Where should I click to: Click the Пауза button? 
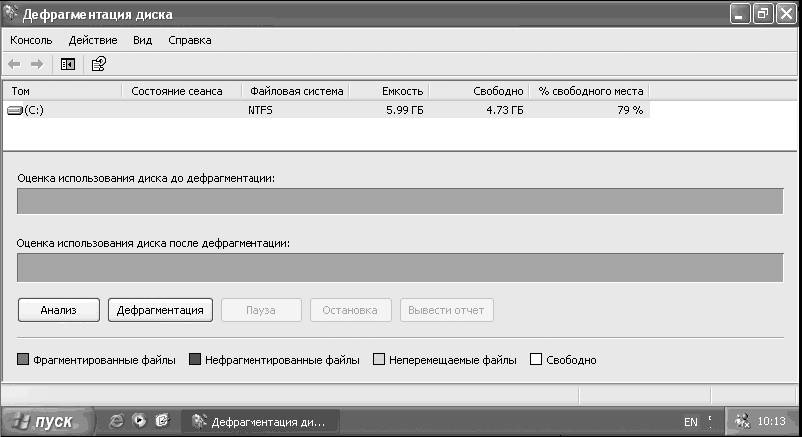click(261, 310)
